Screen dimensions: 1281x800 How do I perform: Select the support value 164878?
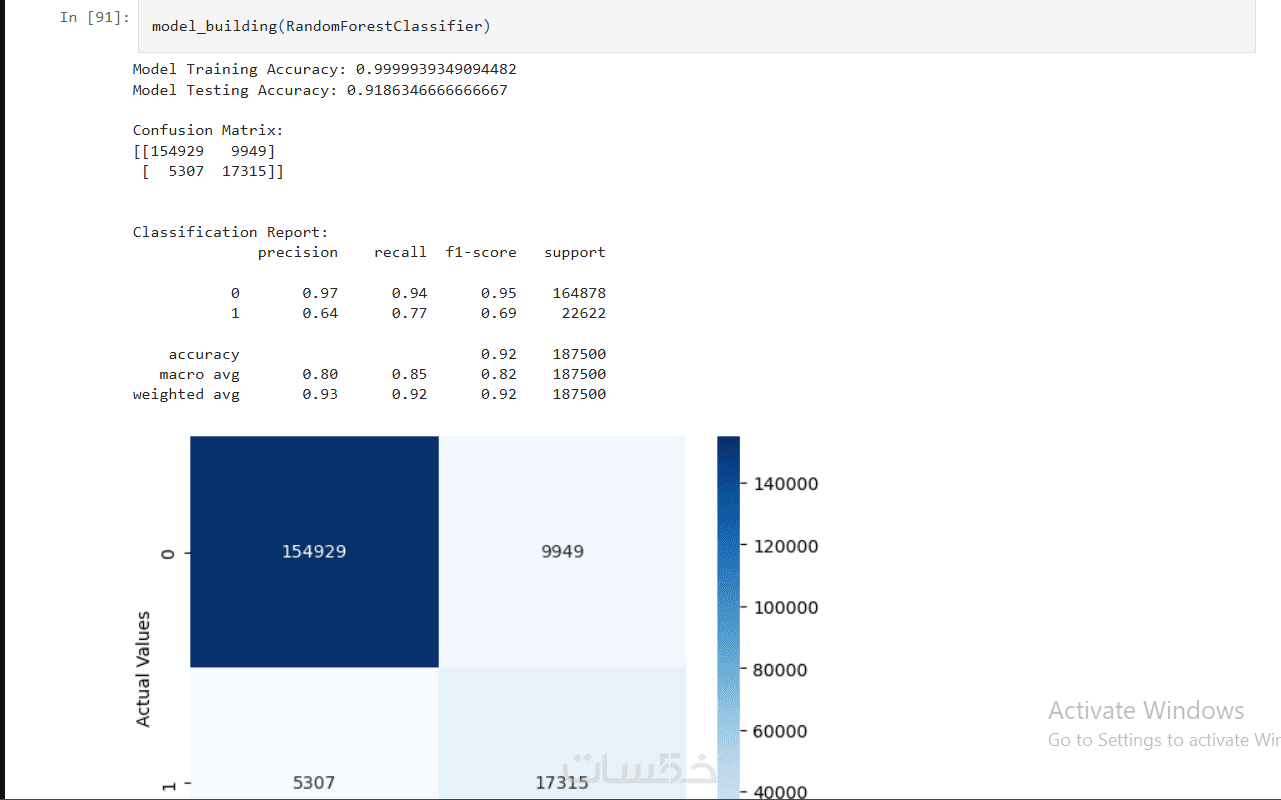(579, 293)
